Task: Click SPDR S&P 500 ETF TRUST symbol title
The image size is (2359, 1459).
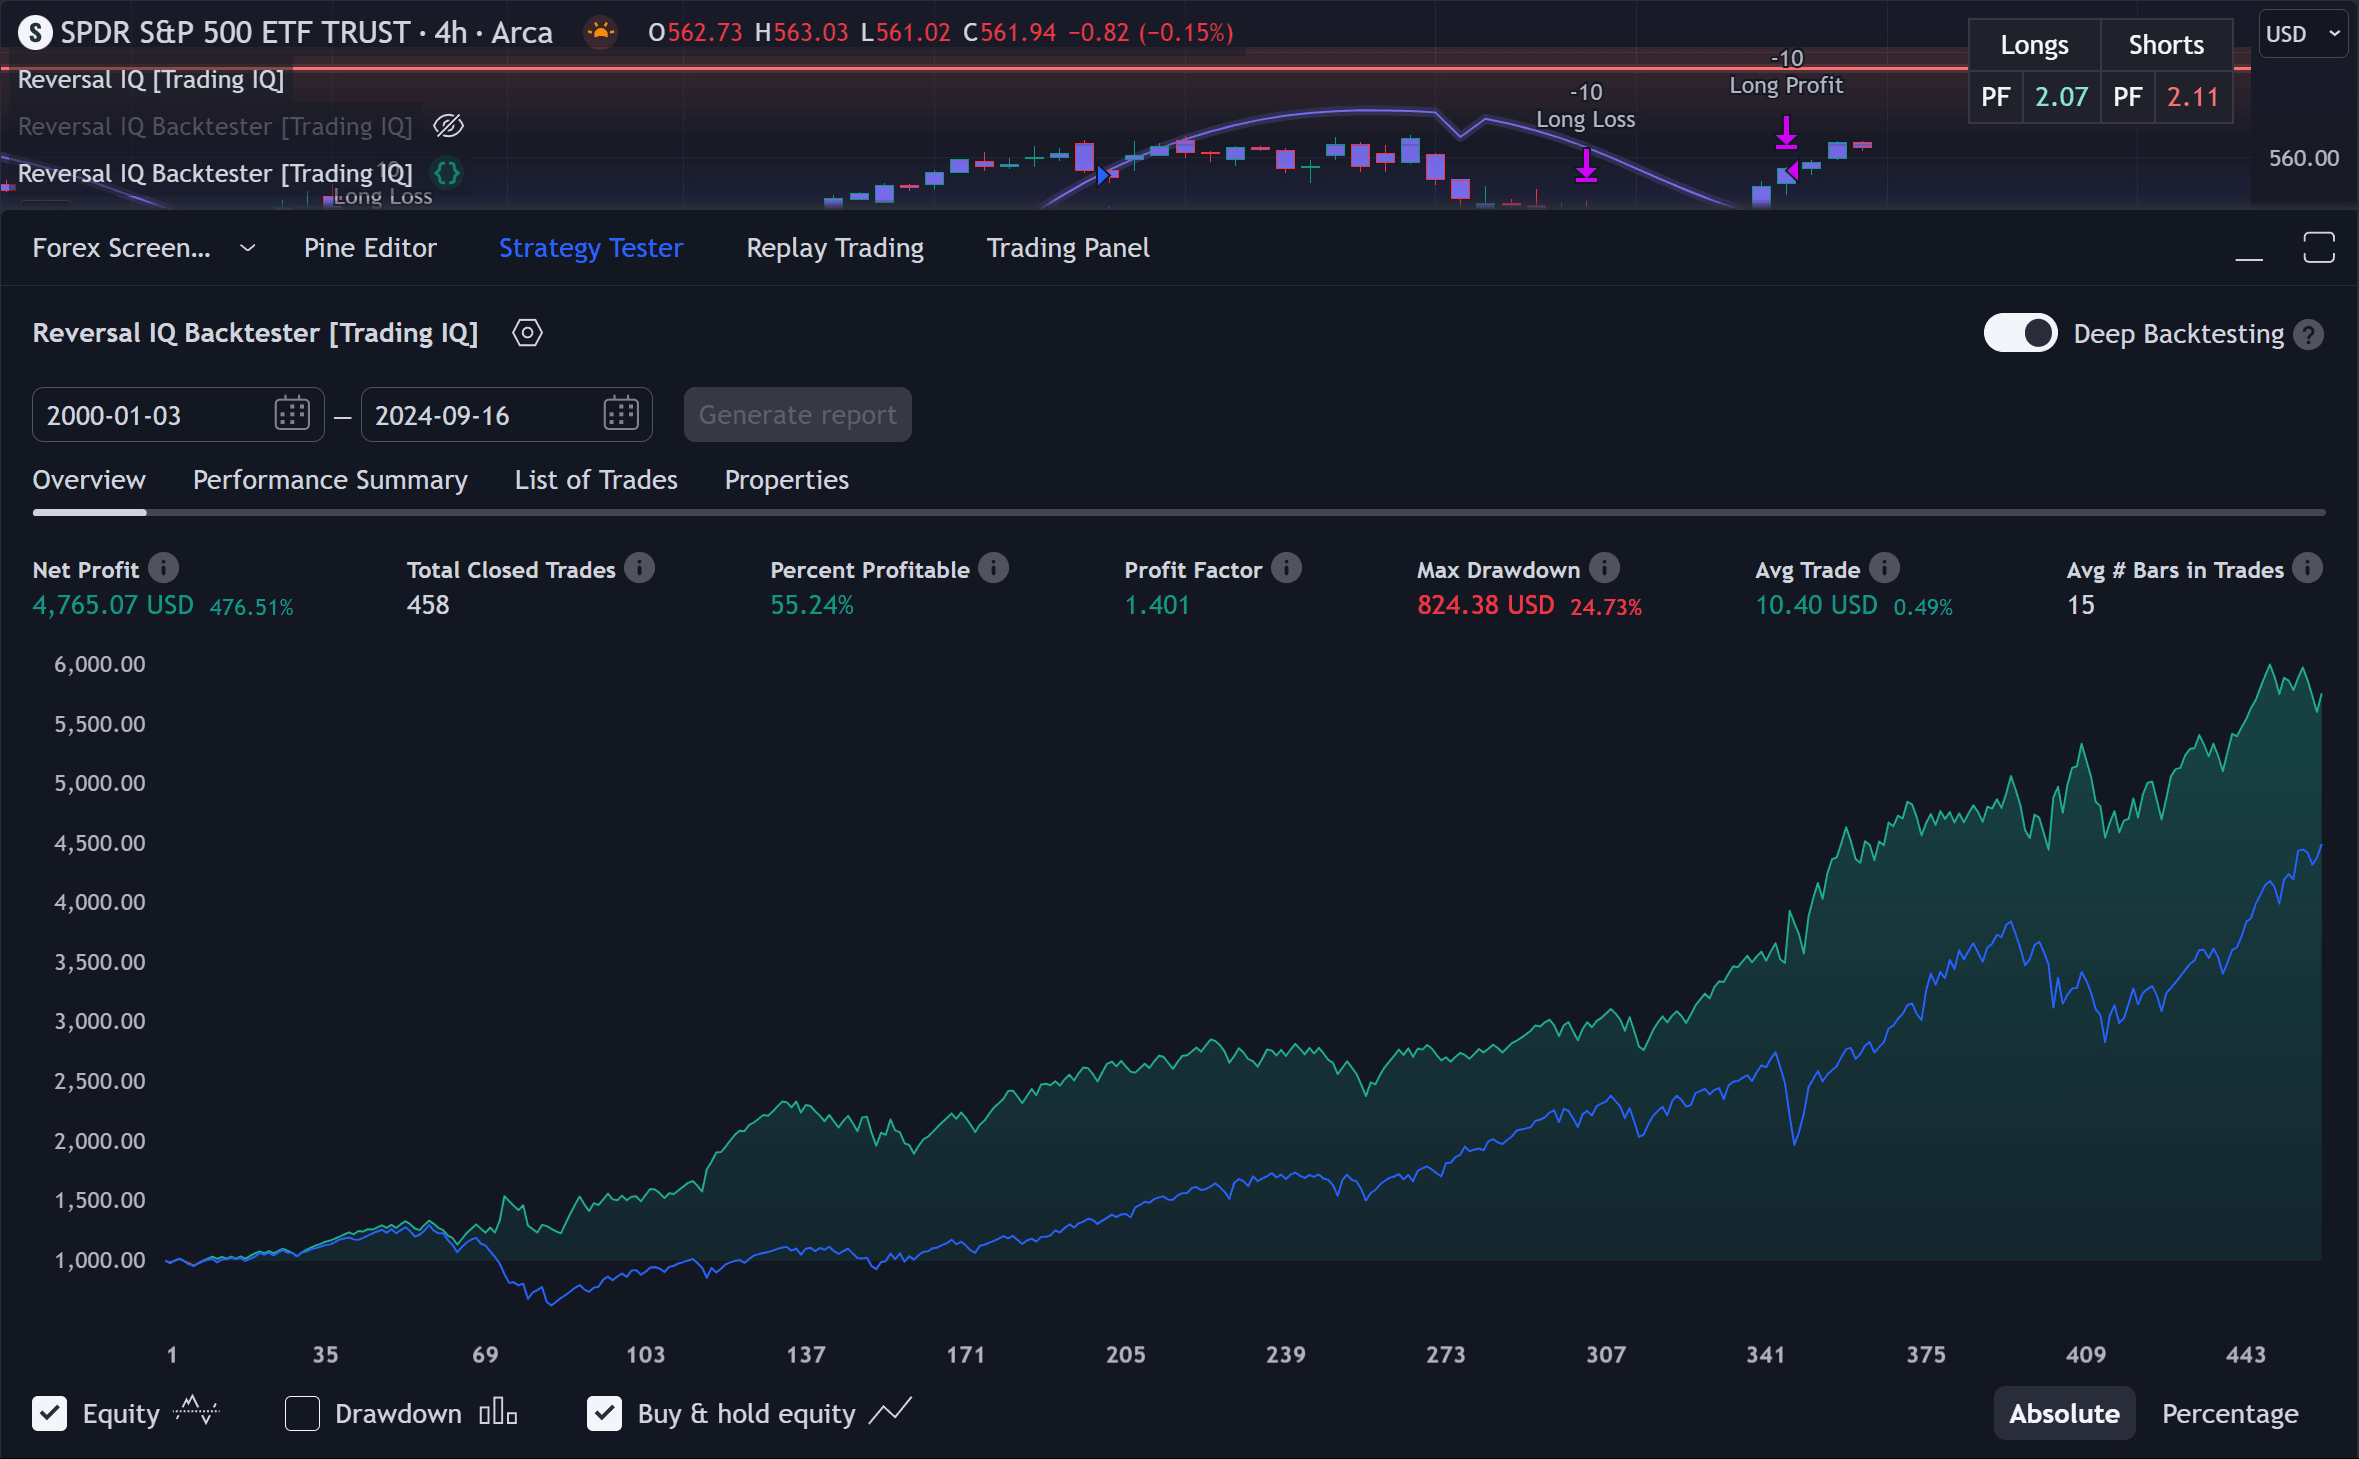Action: [235, 33]
